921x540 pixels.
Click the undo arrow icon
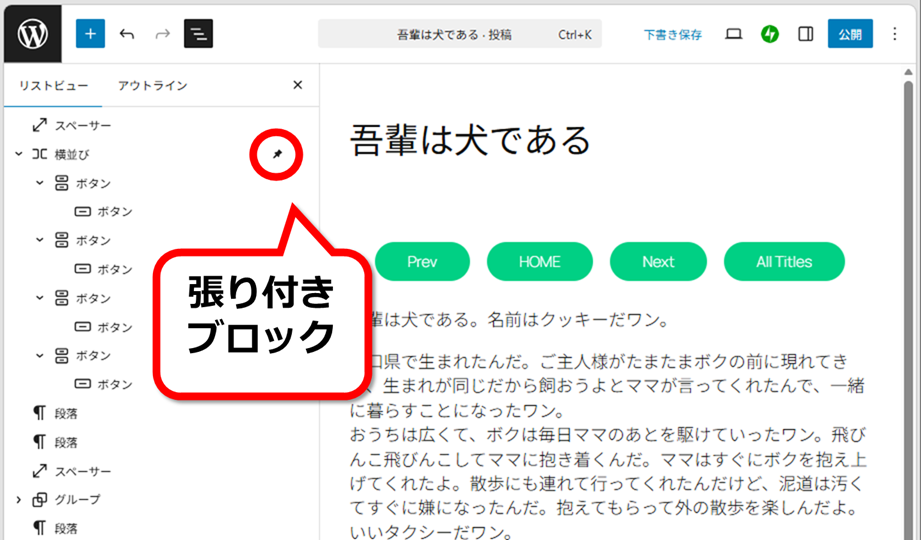[x=127, y=34]
